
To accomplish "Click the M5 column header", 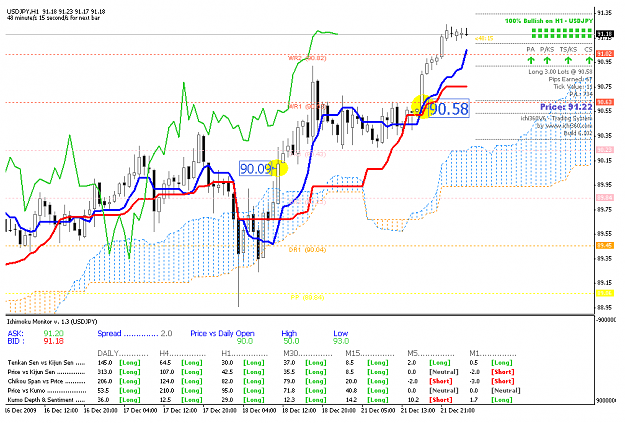I will point(431,354).
